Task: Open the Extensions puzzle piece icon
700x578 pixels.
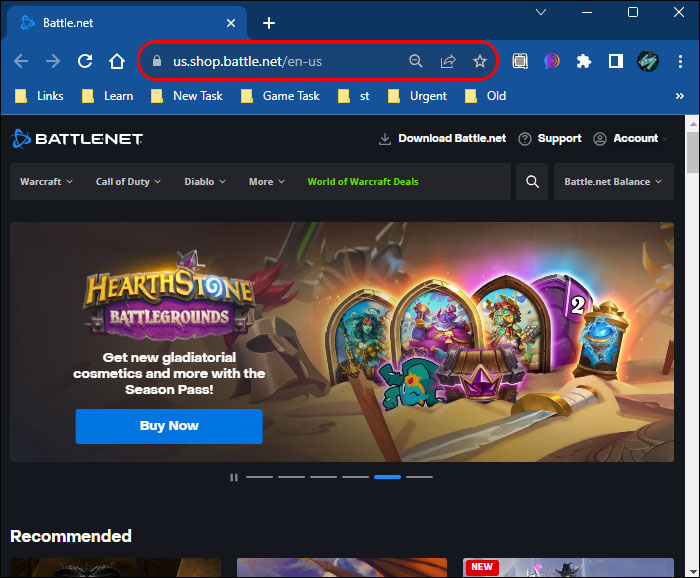Action: 584,61
